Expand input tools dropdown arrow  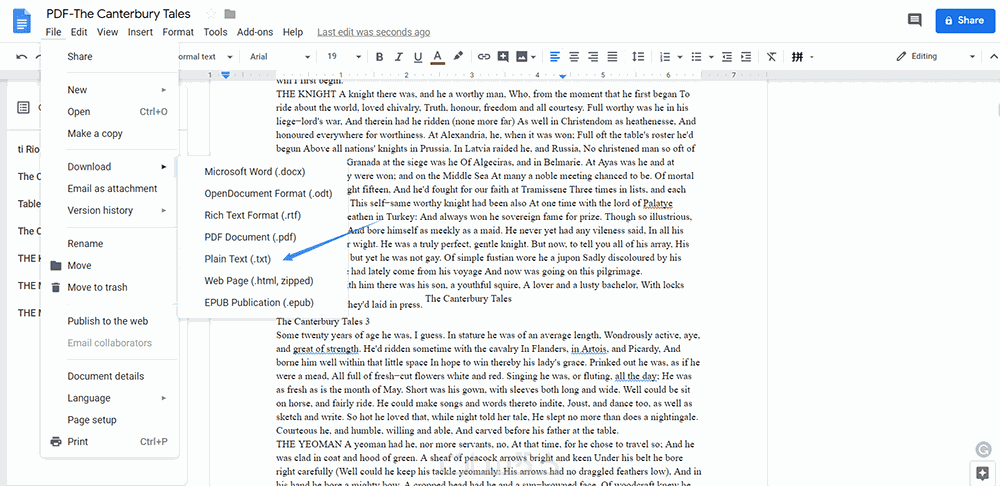(812, 57)
